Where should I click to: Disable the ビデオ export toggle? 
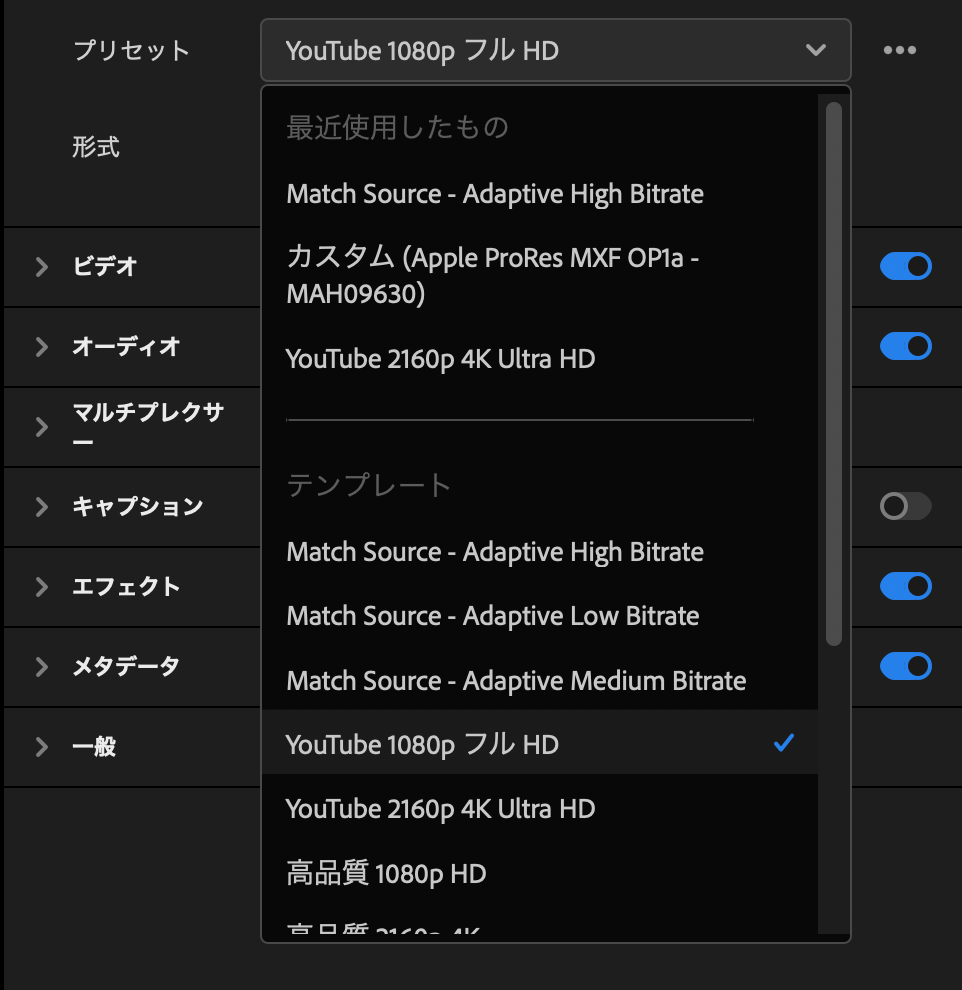point(906,266)
